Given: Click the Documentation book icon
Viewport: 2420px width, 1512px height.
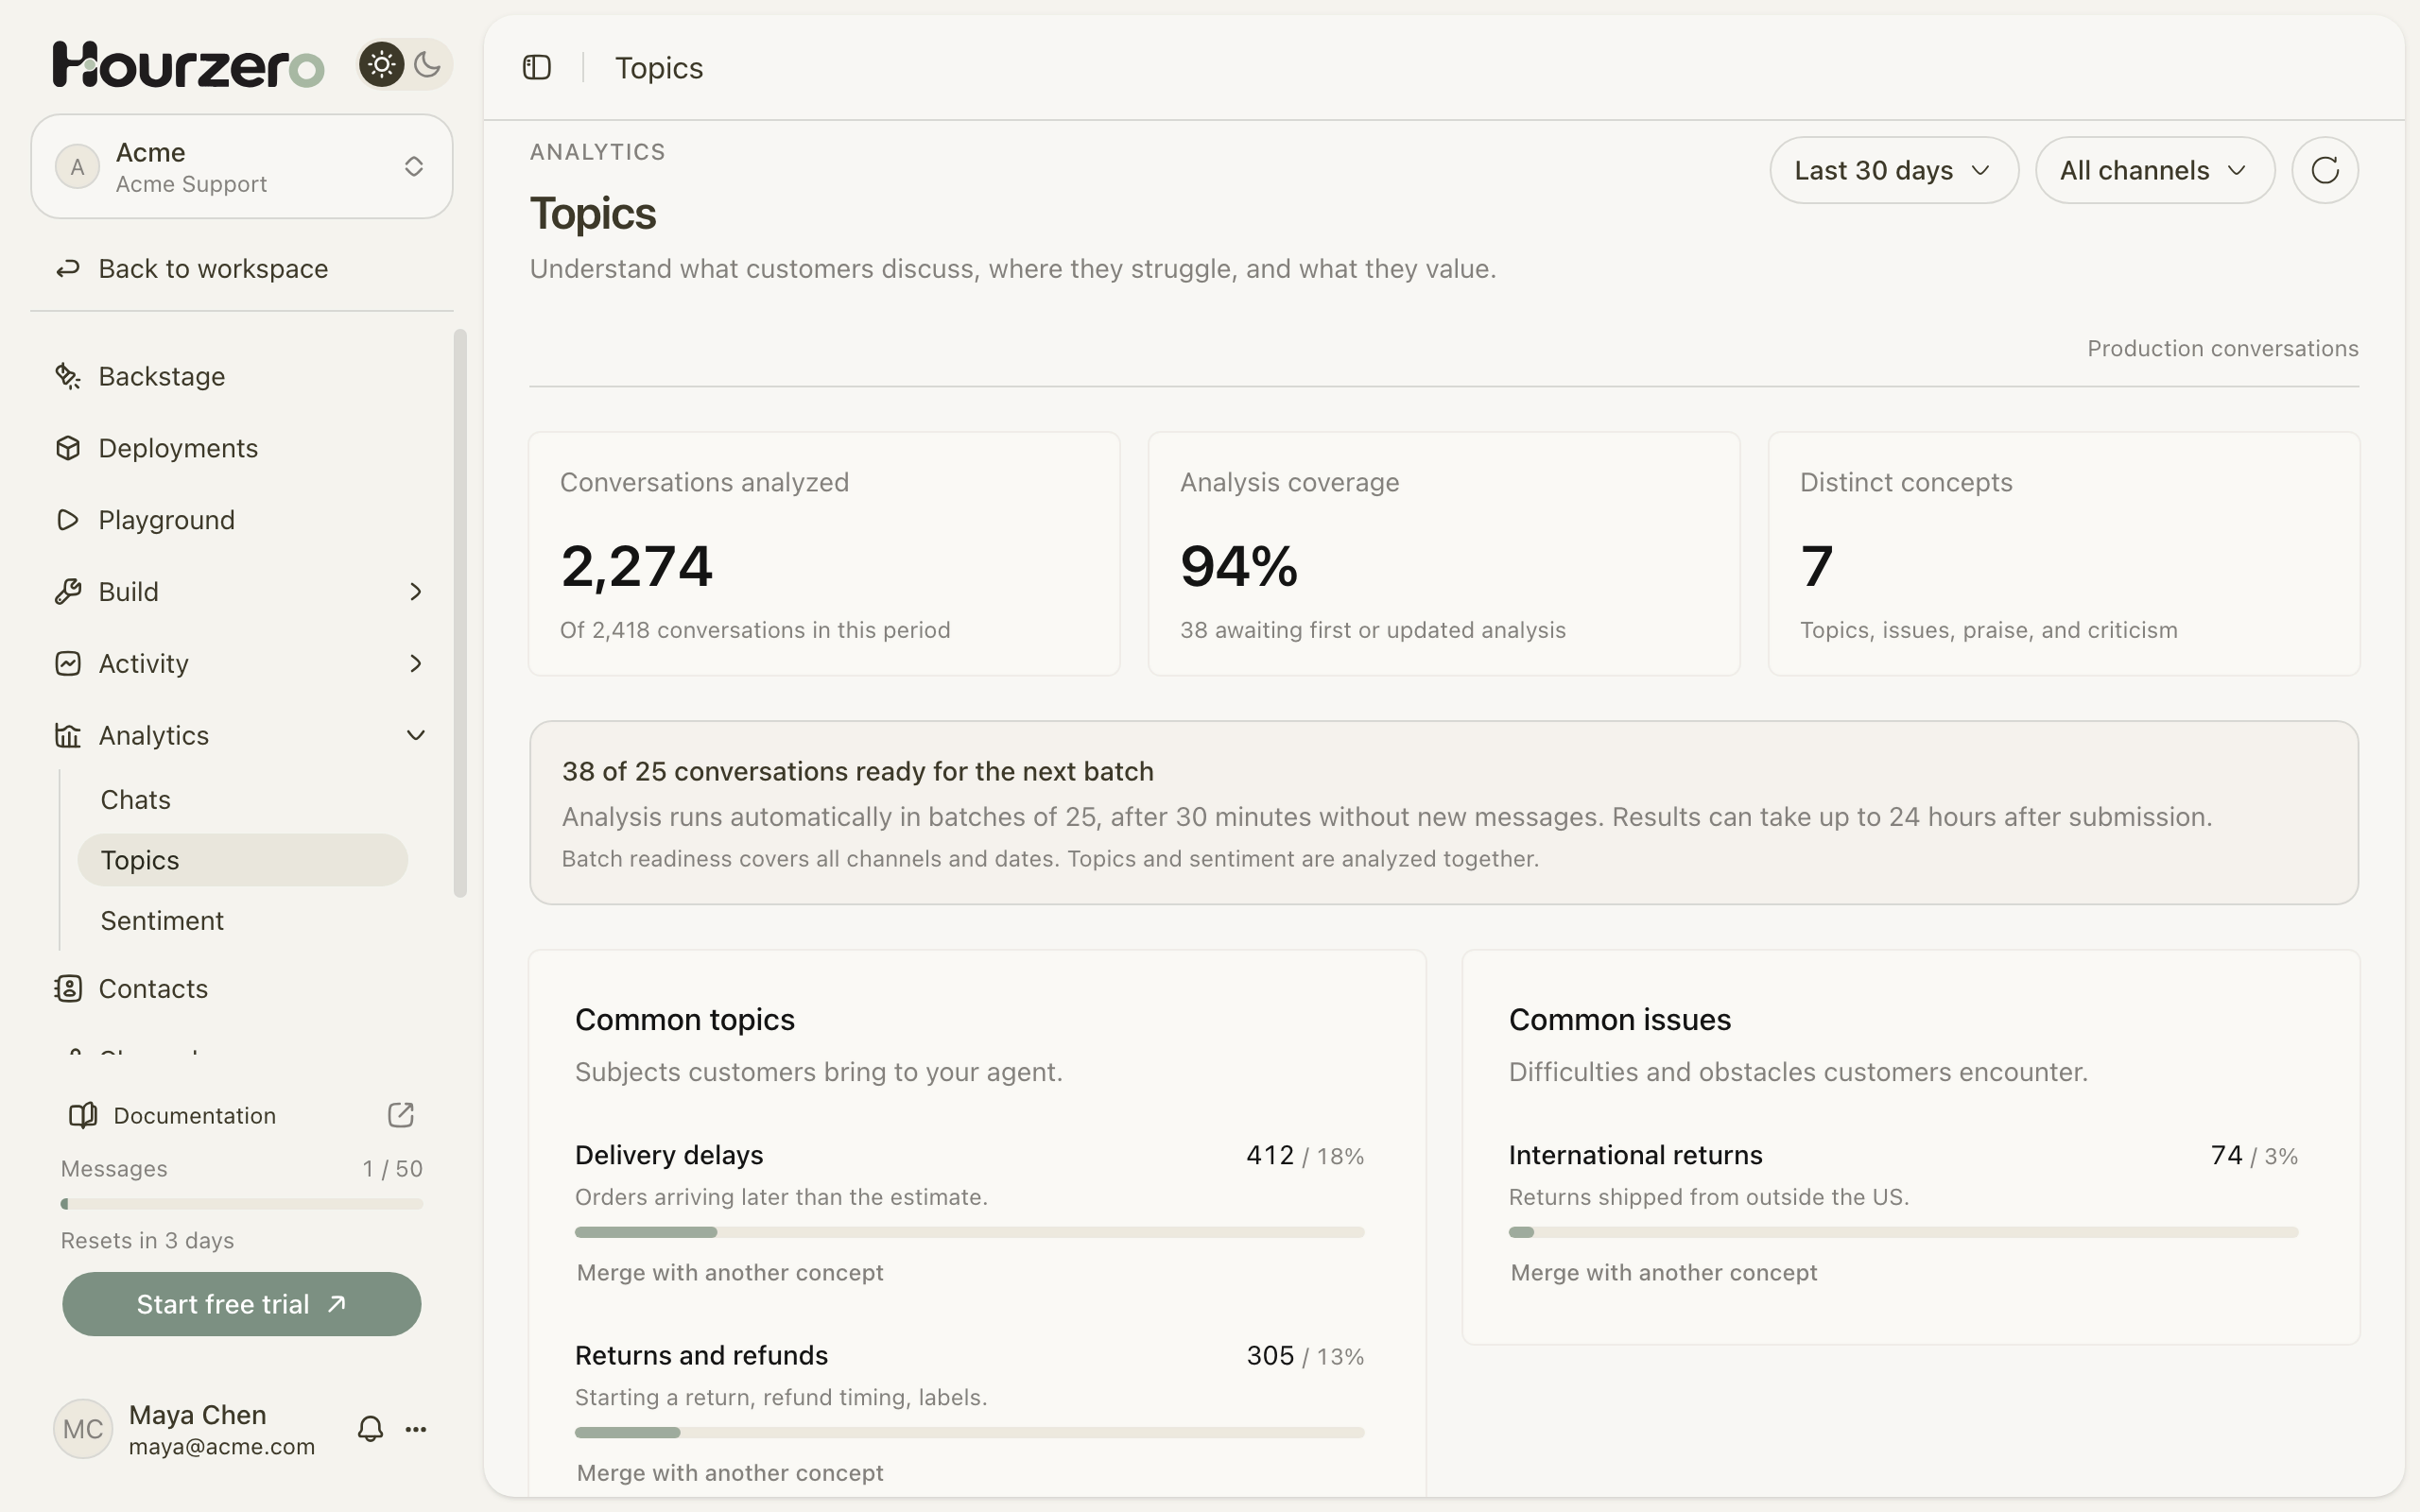Looking at the screenshot, I should pyautogui.click(x=83, y=1115).
